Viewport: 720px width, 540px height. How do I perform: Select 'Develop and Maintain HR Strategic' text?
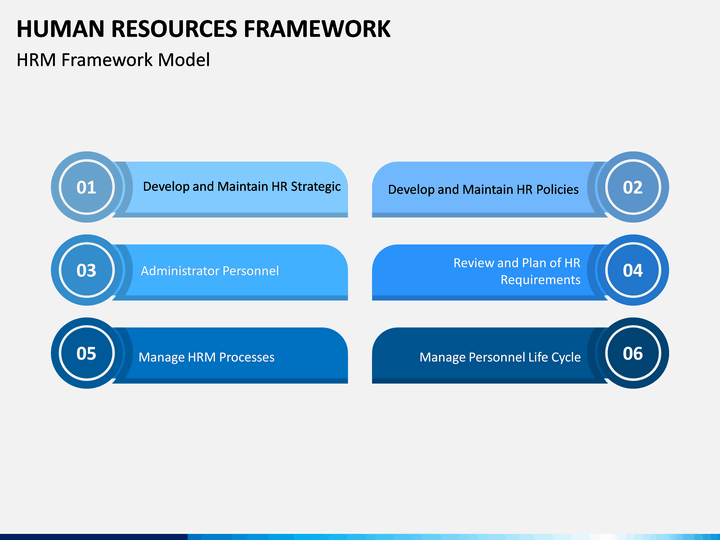tap(242, 187)
